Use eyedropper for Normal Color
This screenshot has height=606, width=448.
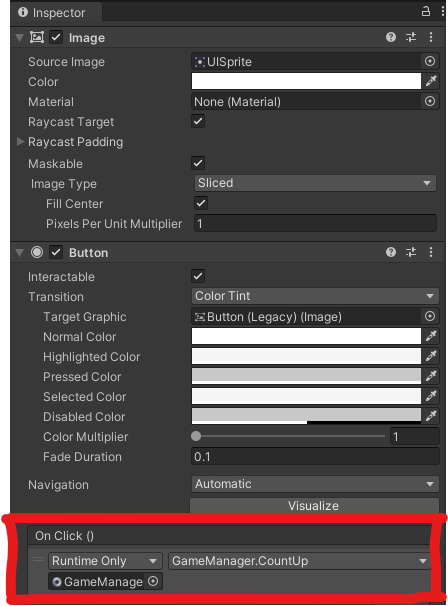click(431, 336)
